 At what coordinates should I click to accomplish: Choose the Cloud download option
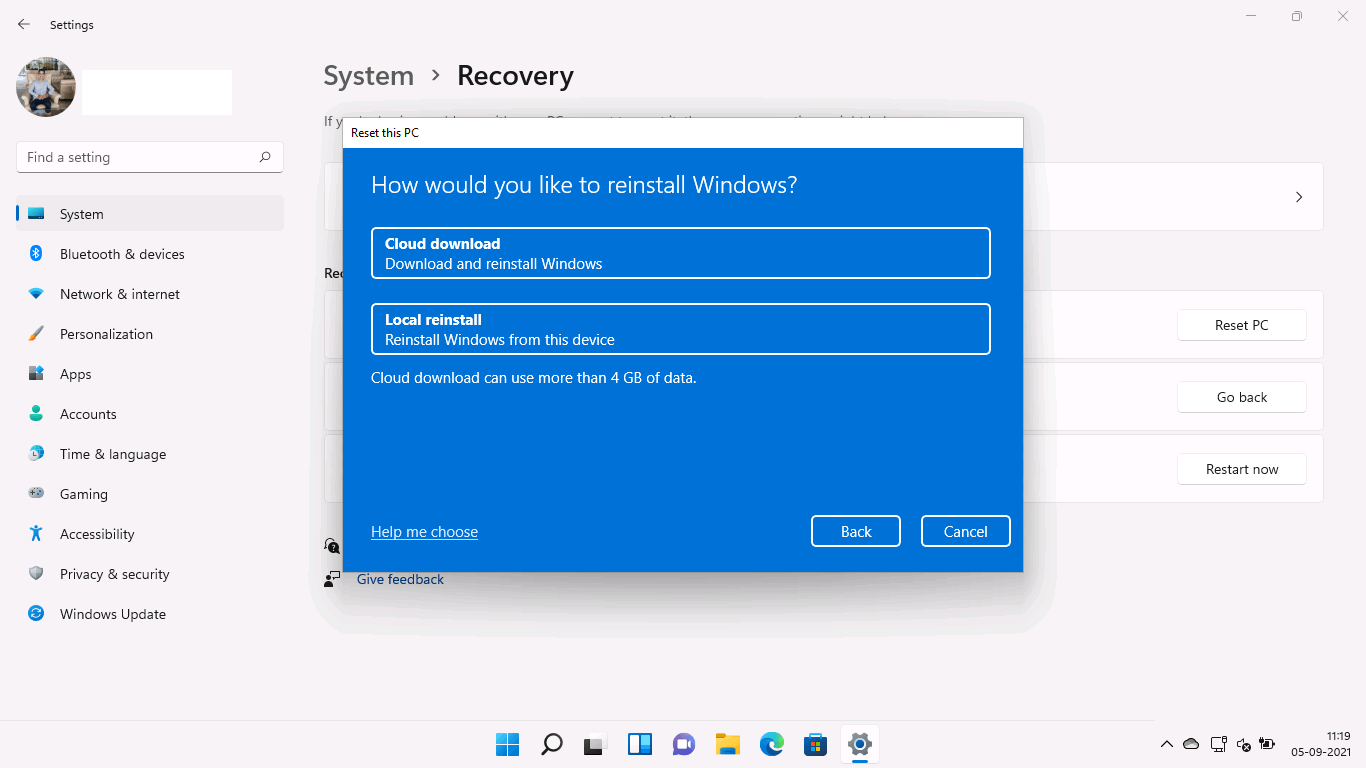680,253
